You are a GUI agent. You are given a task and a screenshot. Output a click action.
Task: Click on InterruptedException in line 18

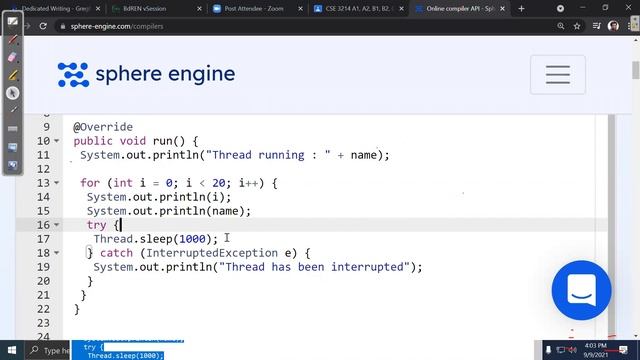point(212,253)
